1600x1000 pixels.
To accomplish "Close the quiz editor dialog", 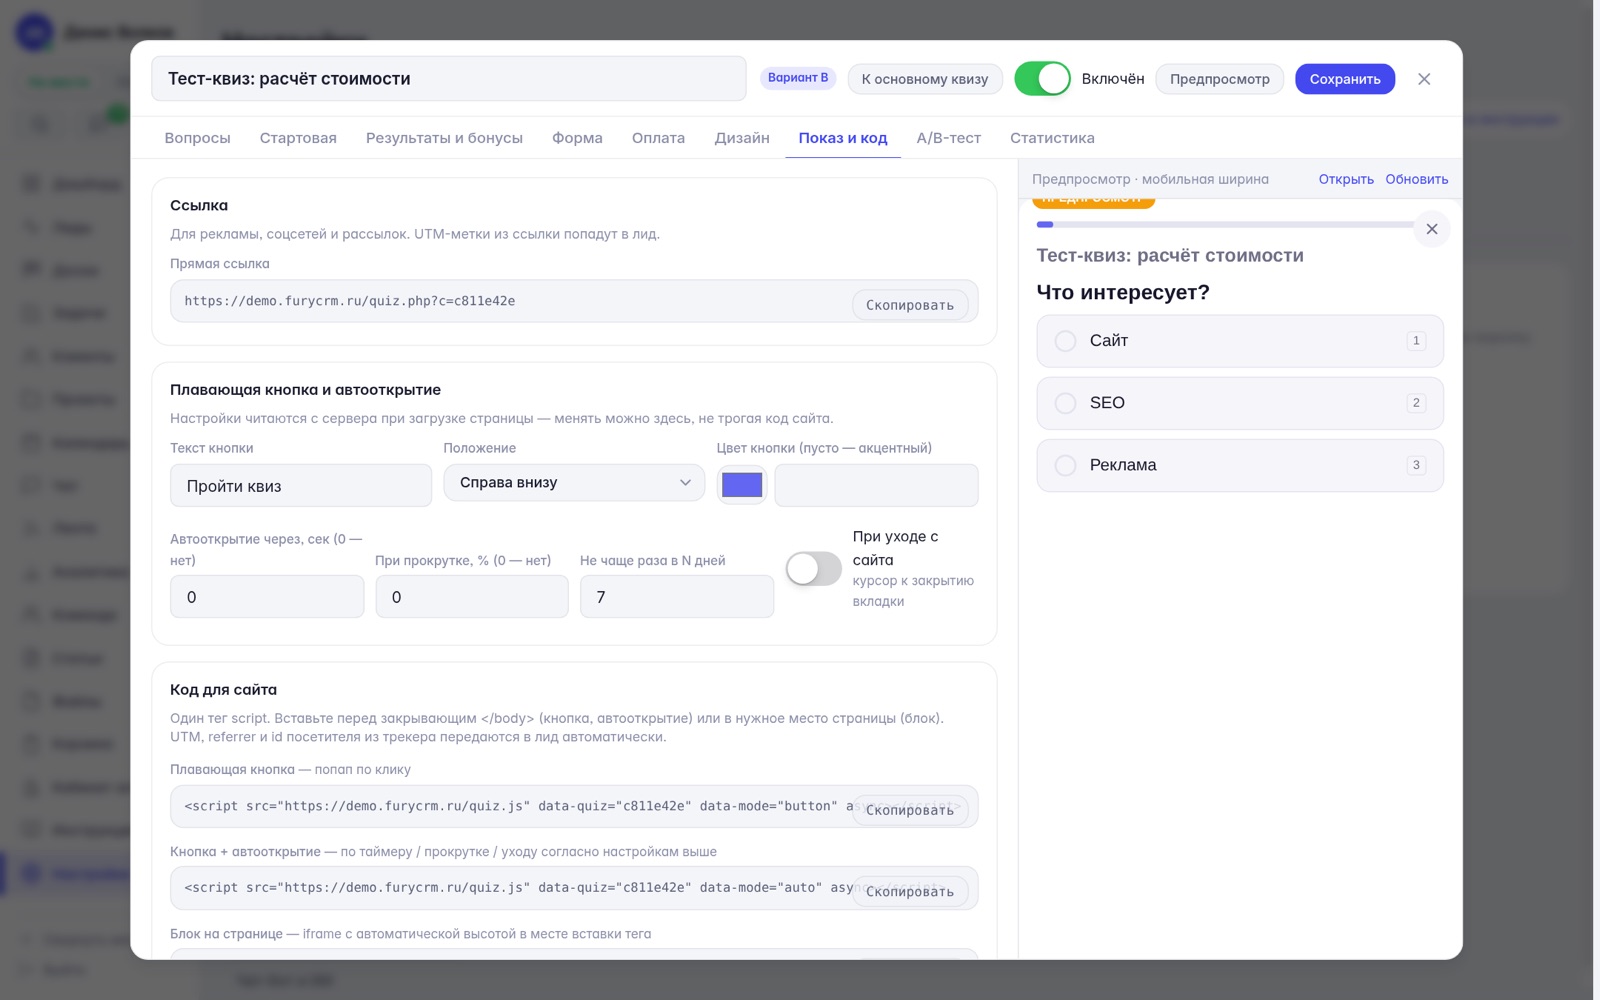I will pyautogui.click(x=1424, y=79).
